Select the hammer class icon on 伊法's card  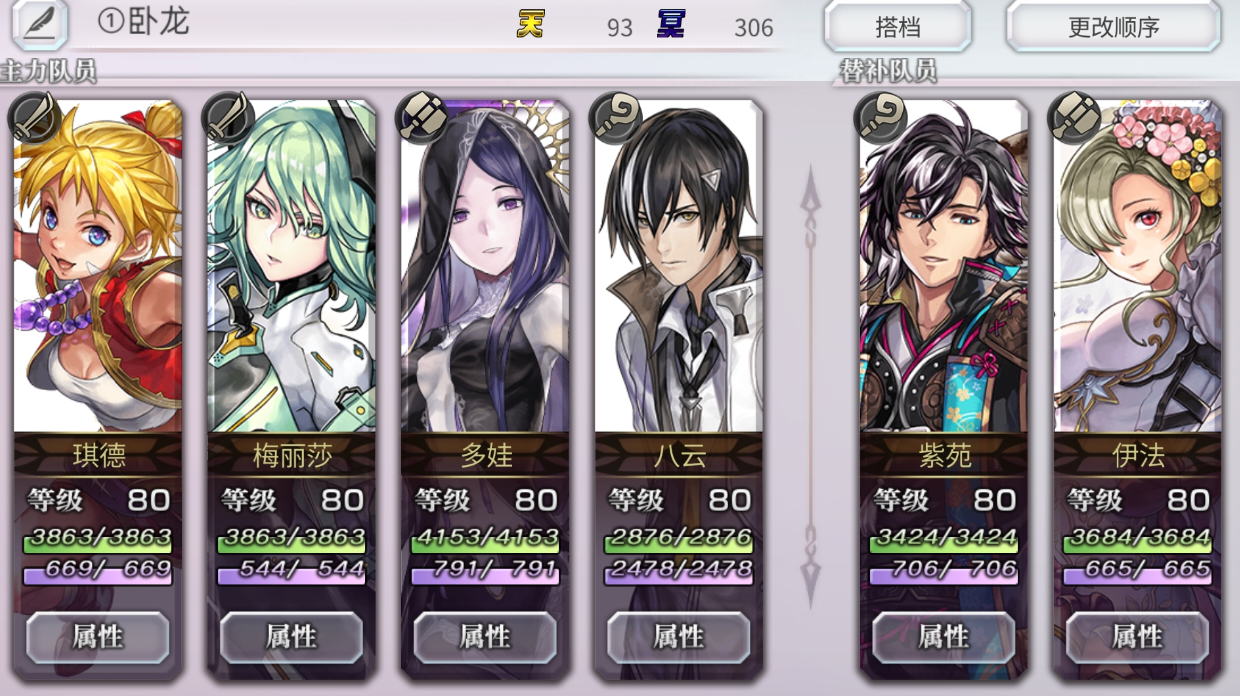pos(1072,117)
